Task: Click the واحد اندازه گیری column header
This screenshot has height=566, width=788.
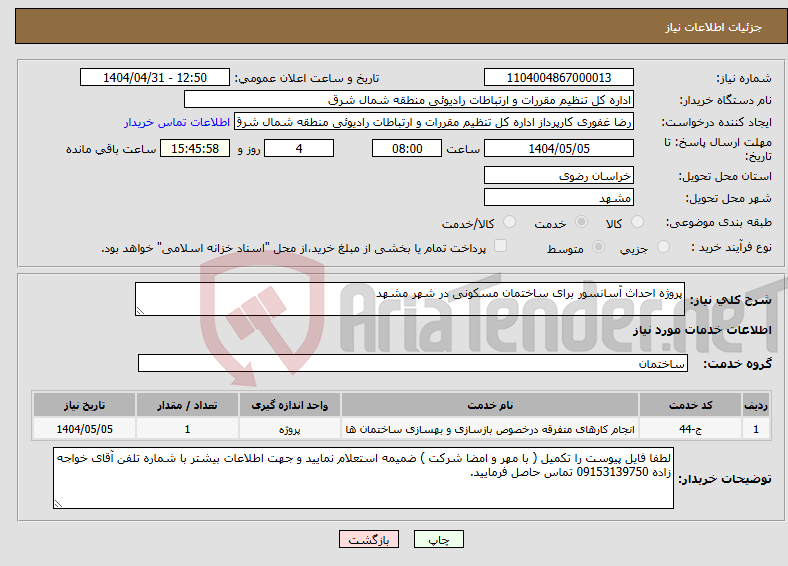Action: click(x=289, y=405)
